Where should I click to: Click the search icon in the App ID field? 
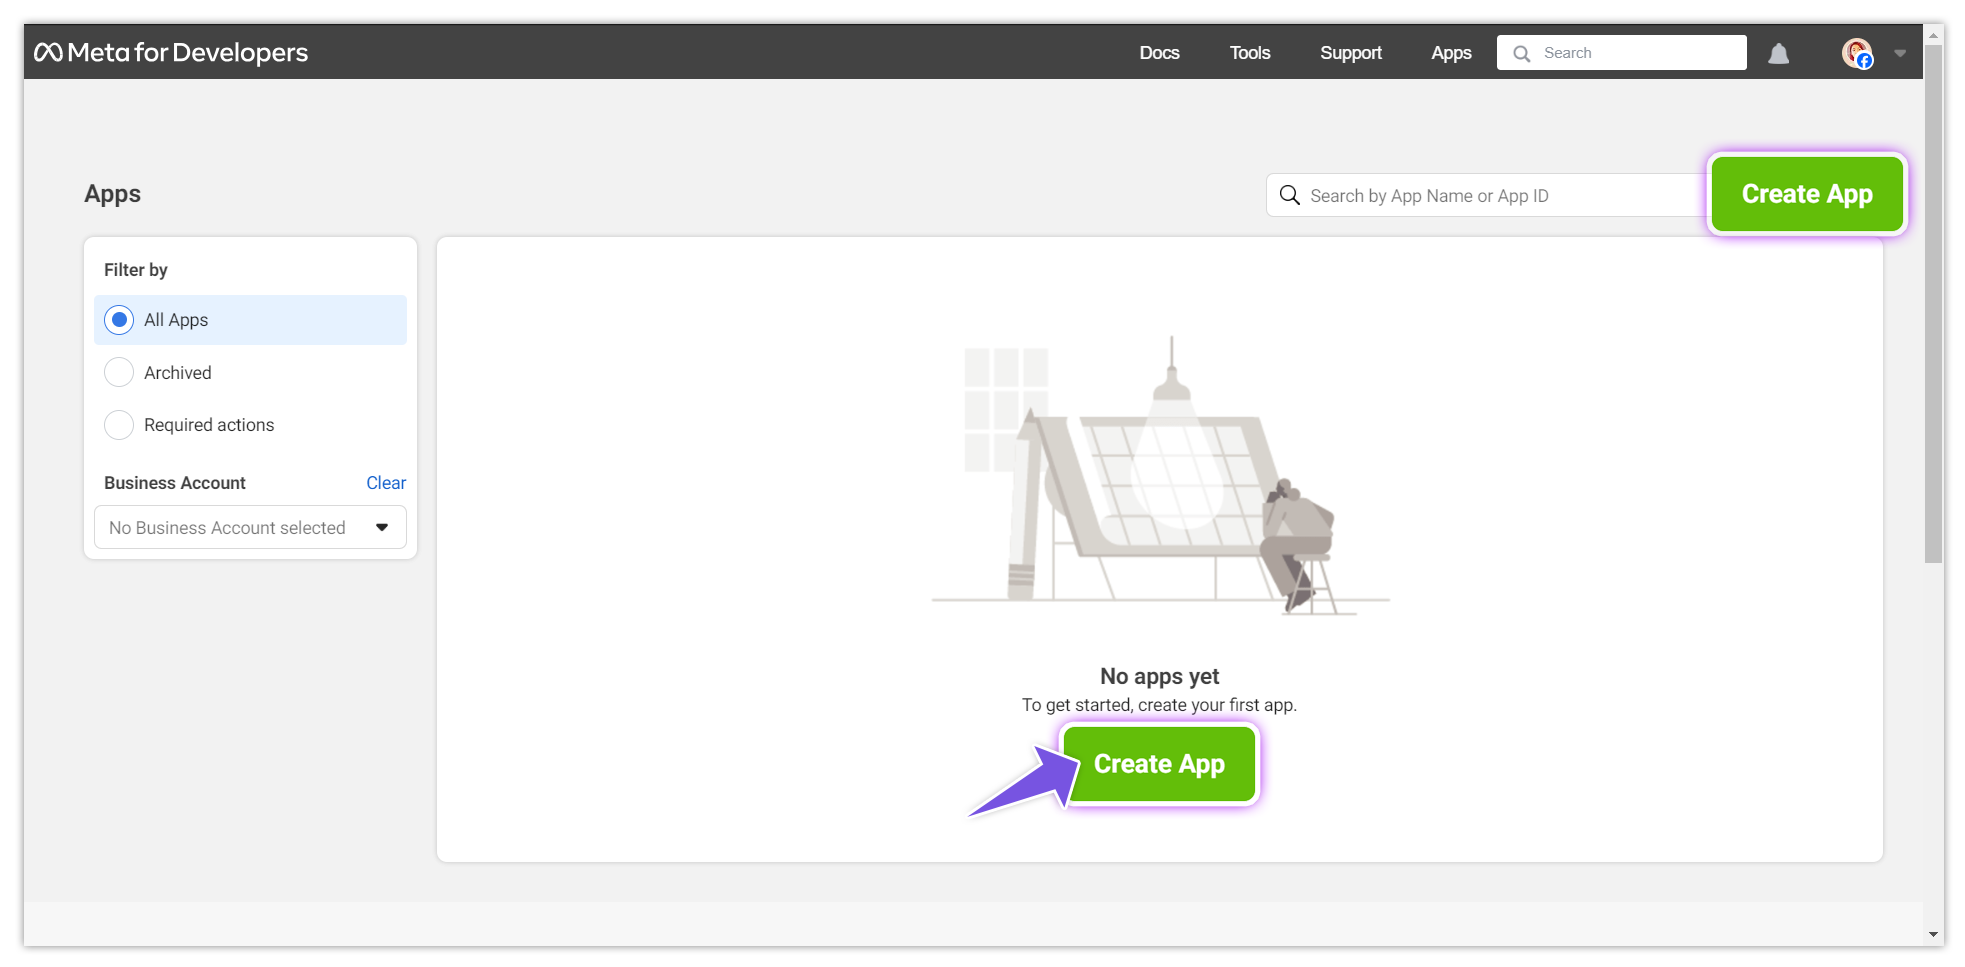1289,195
